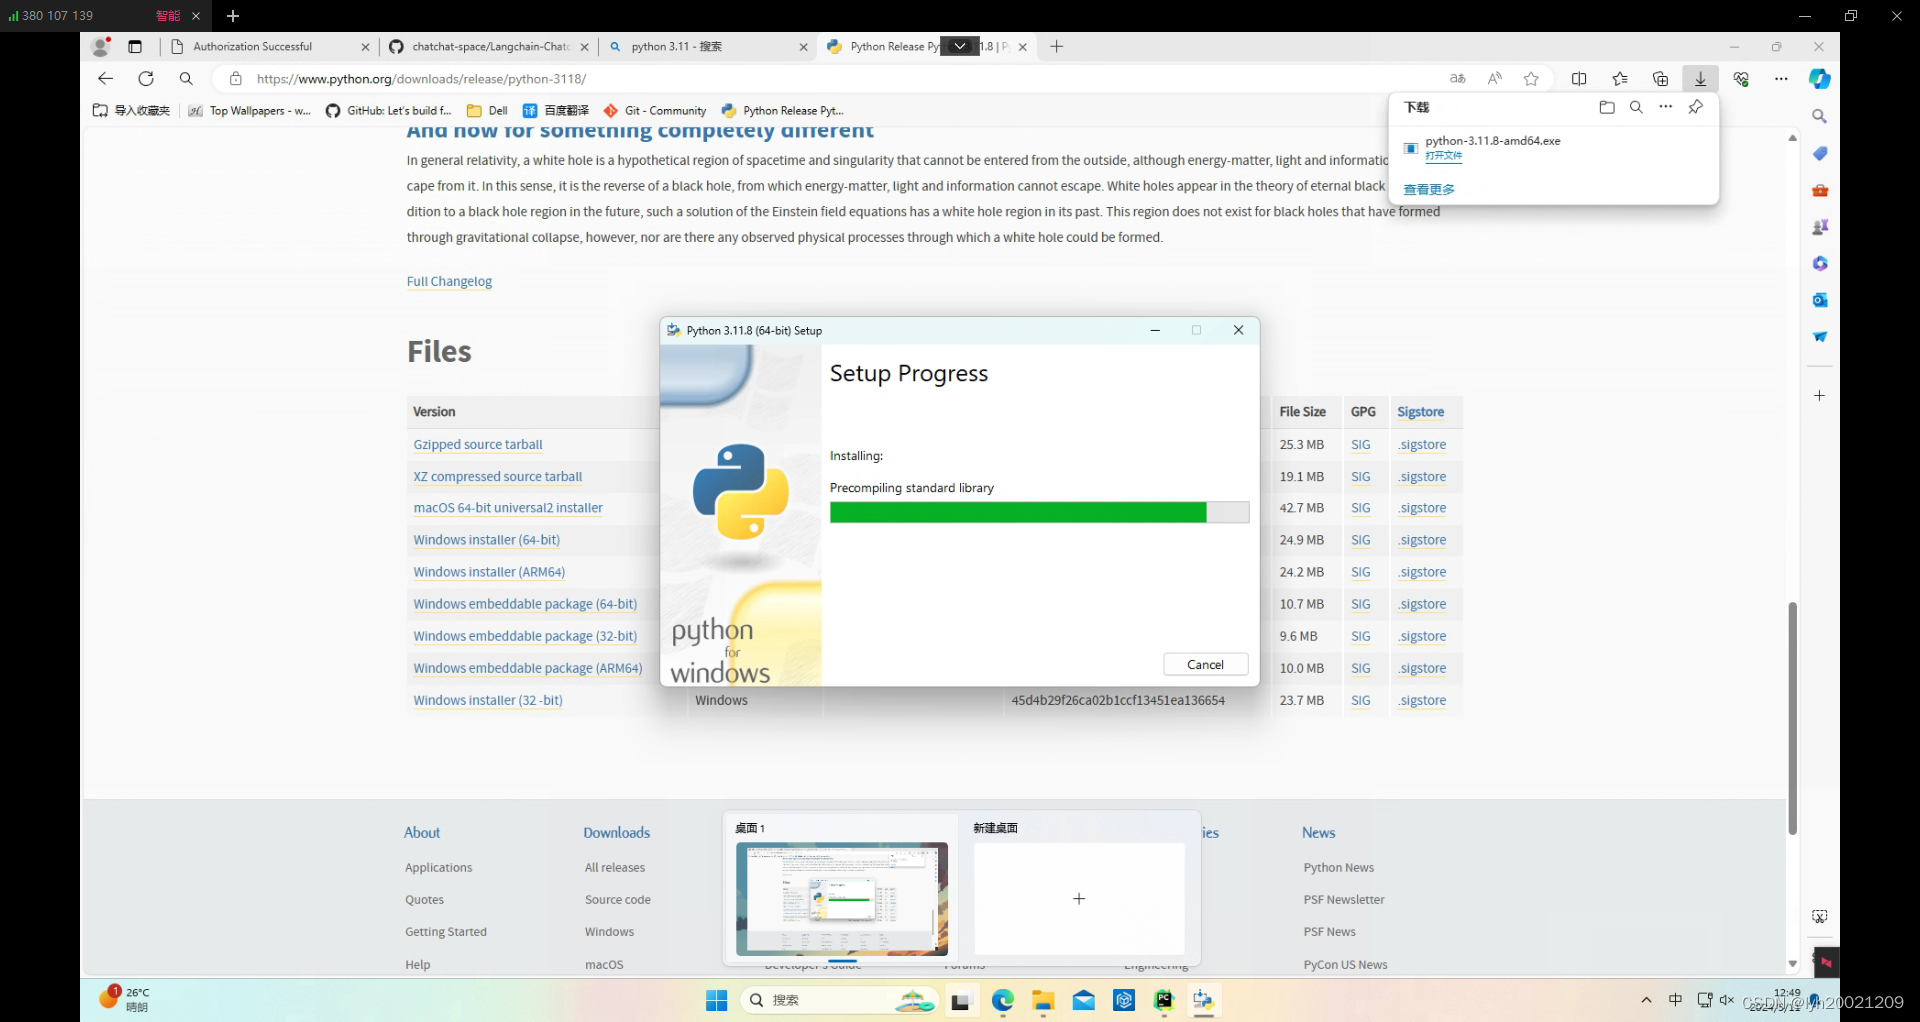Open the Windows embeddable package (ARM64) link
This screenshot has width=1920, height=1022.
tap(527, 668)
